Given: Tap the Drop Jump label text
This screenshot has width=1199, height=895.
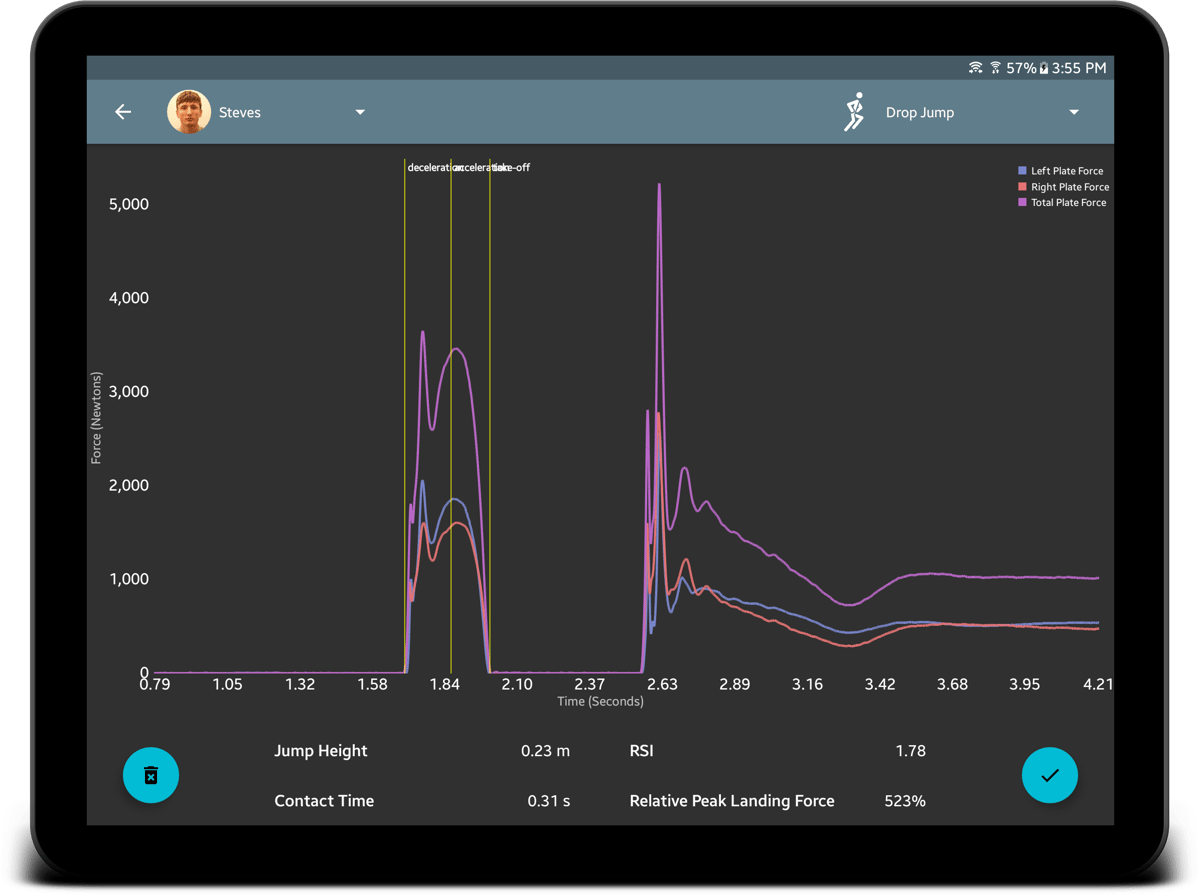Looking at the screenshot, I should [x=919, y=113].
